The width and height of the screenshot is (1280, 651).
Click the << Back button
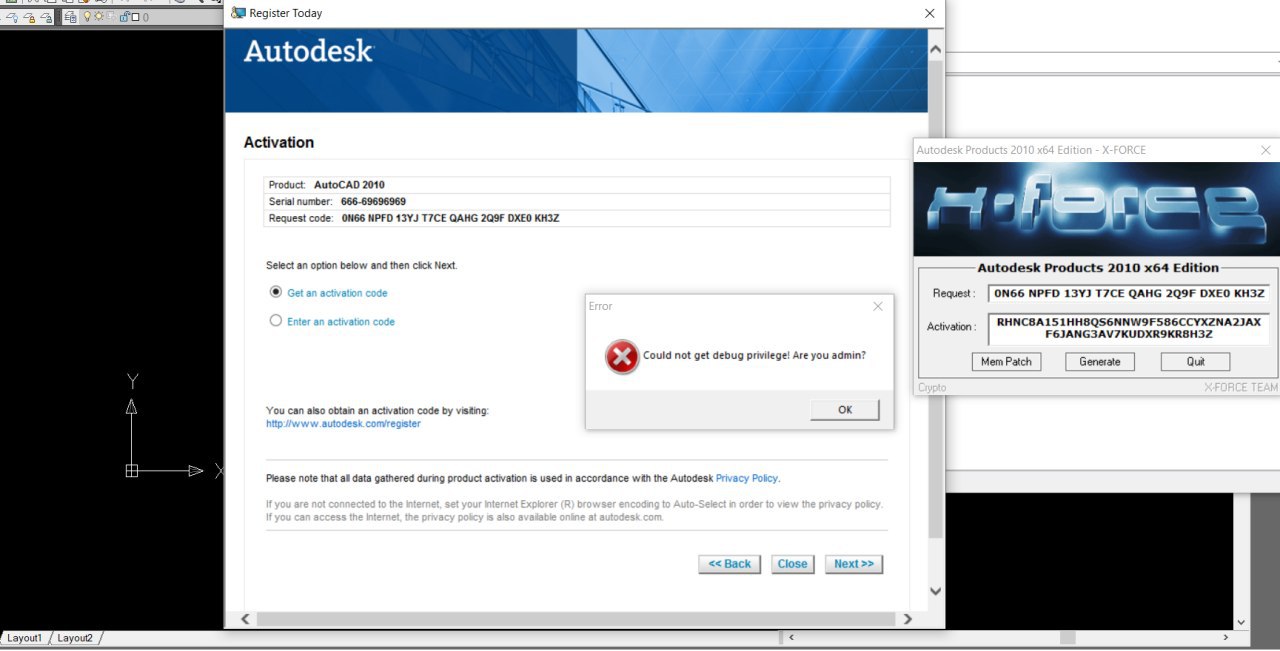pos(730,564)
